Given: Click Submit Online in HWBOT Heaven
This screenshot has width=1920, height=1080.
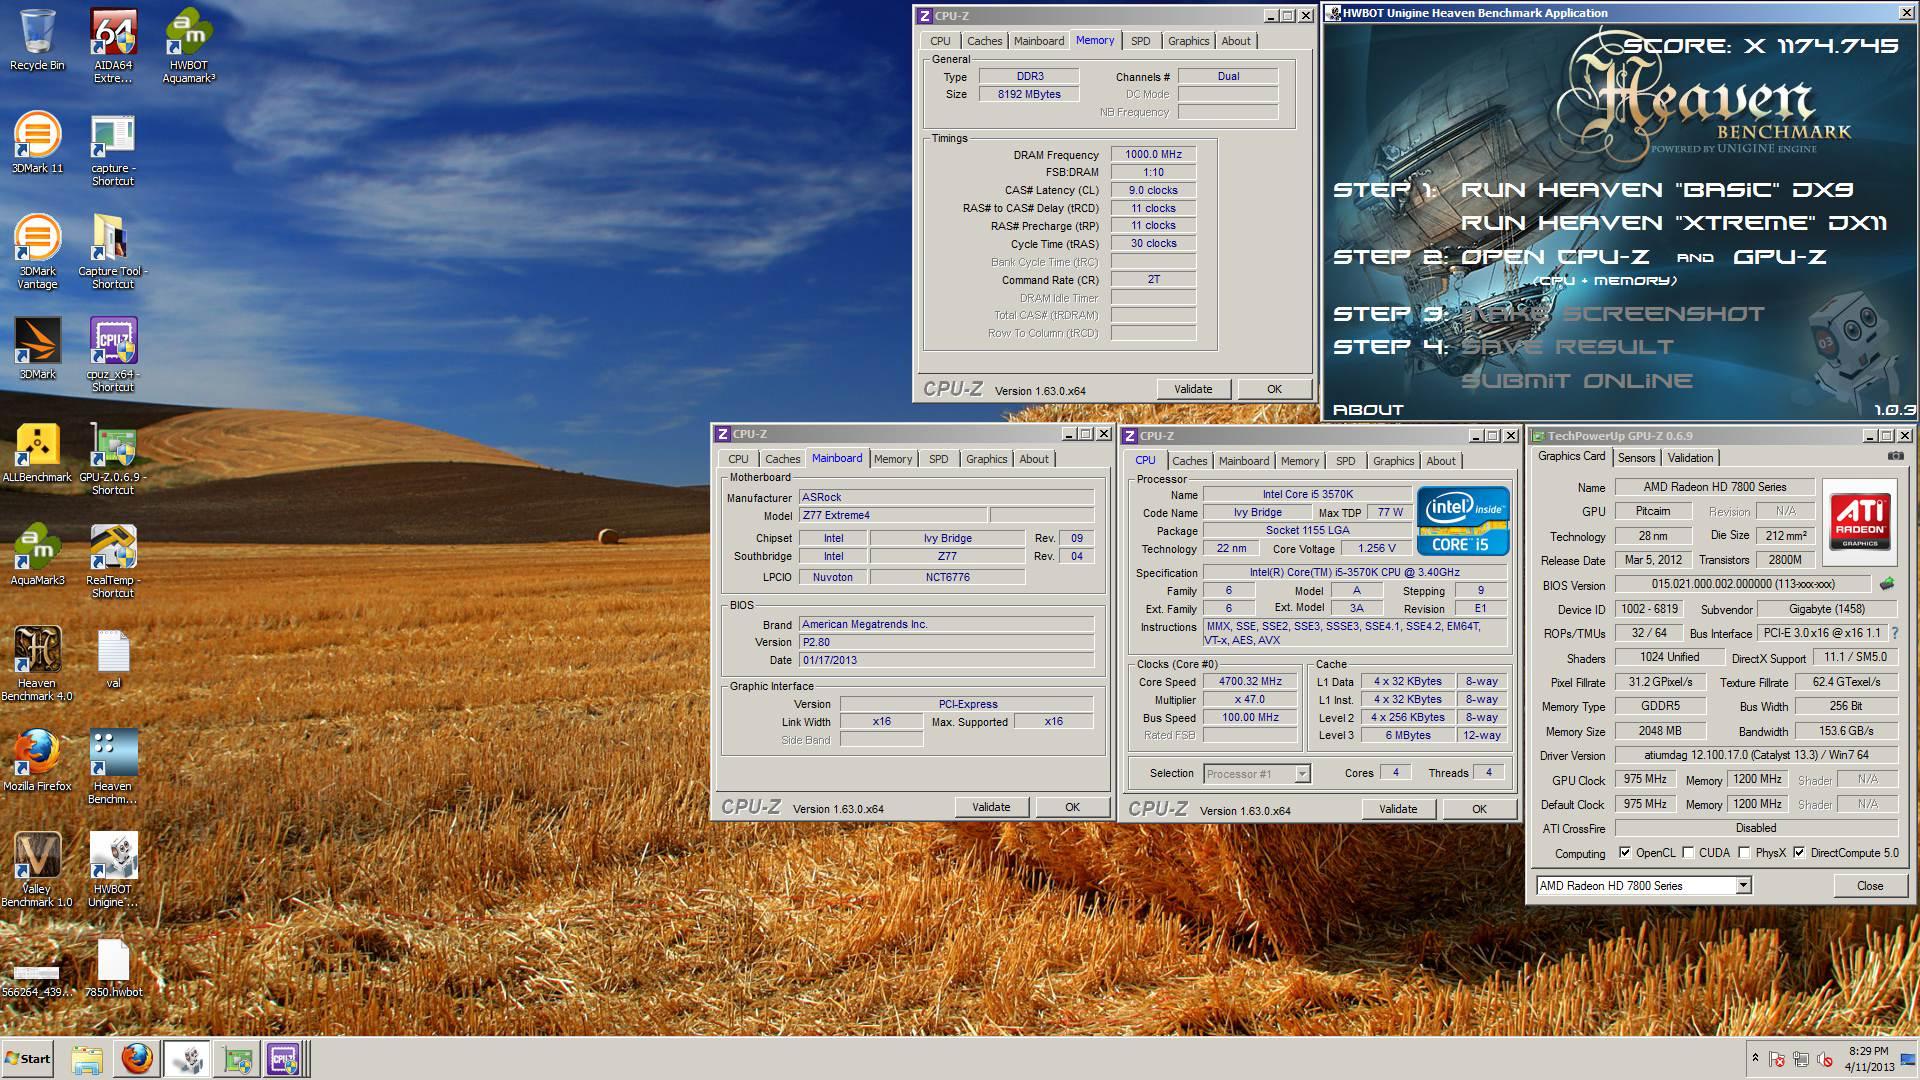Looking at the screenshot, I should click(1577, 380).
